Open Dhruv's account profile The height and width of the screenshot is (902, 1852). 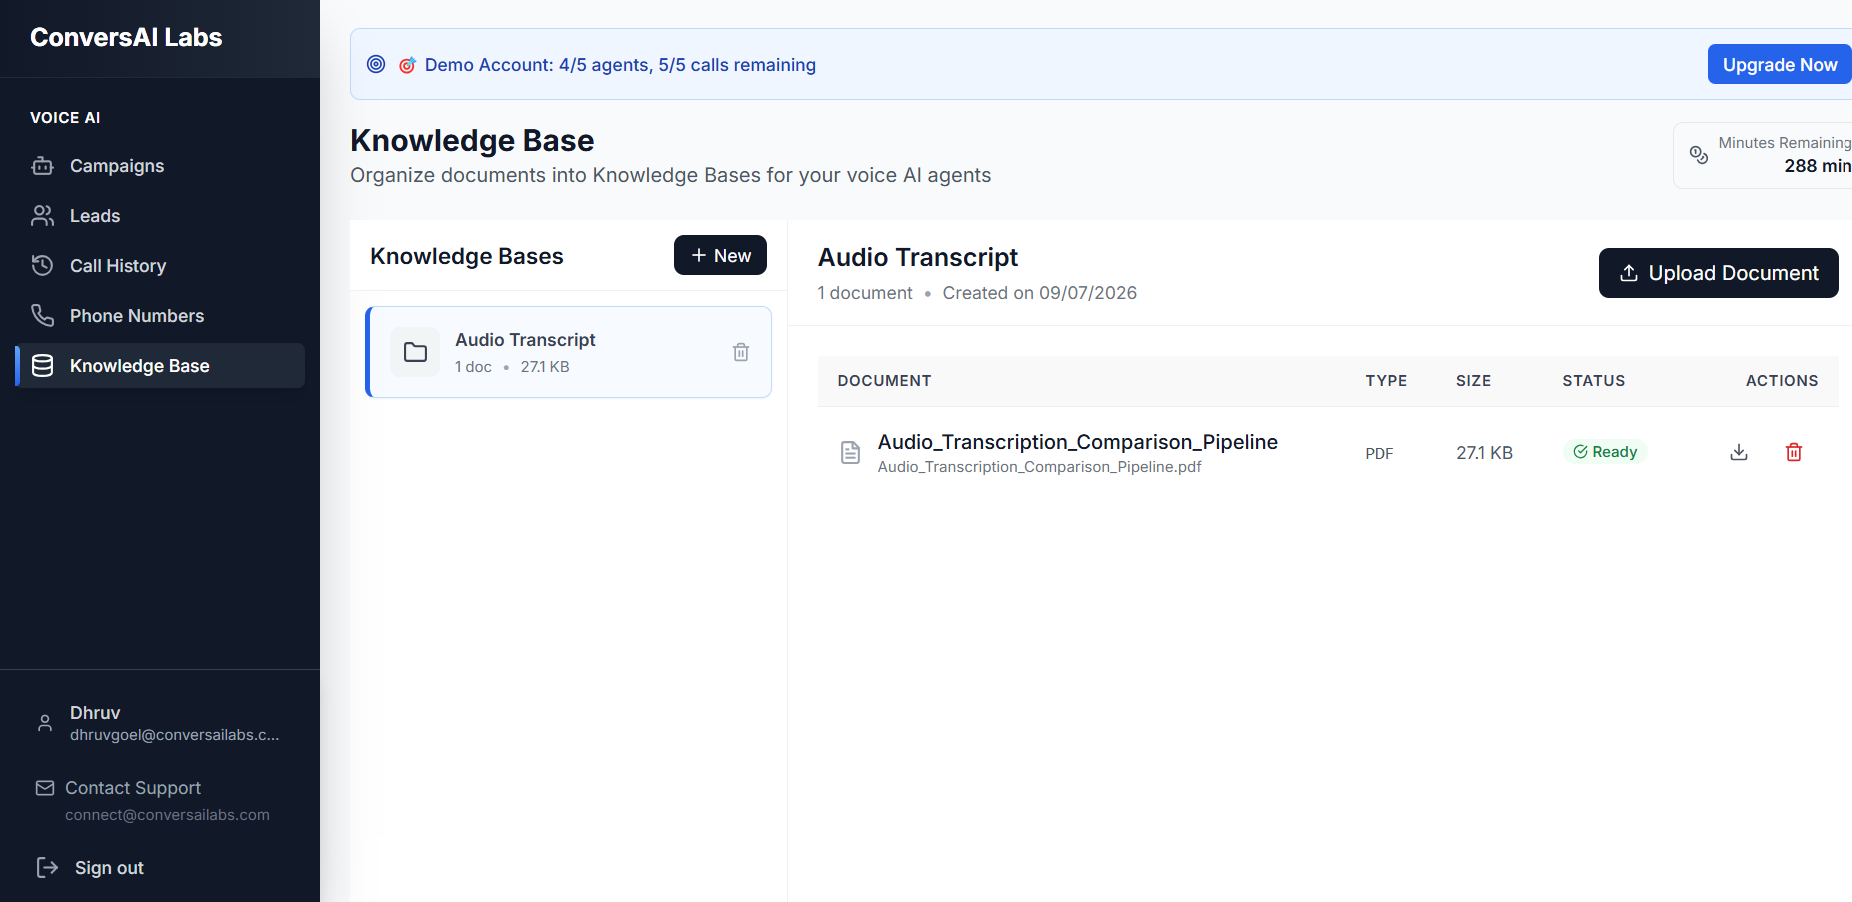point(160,723)
